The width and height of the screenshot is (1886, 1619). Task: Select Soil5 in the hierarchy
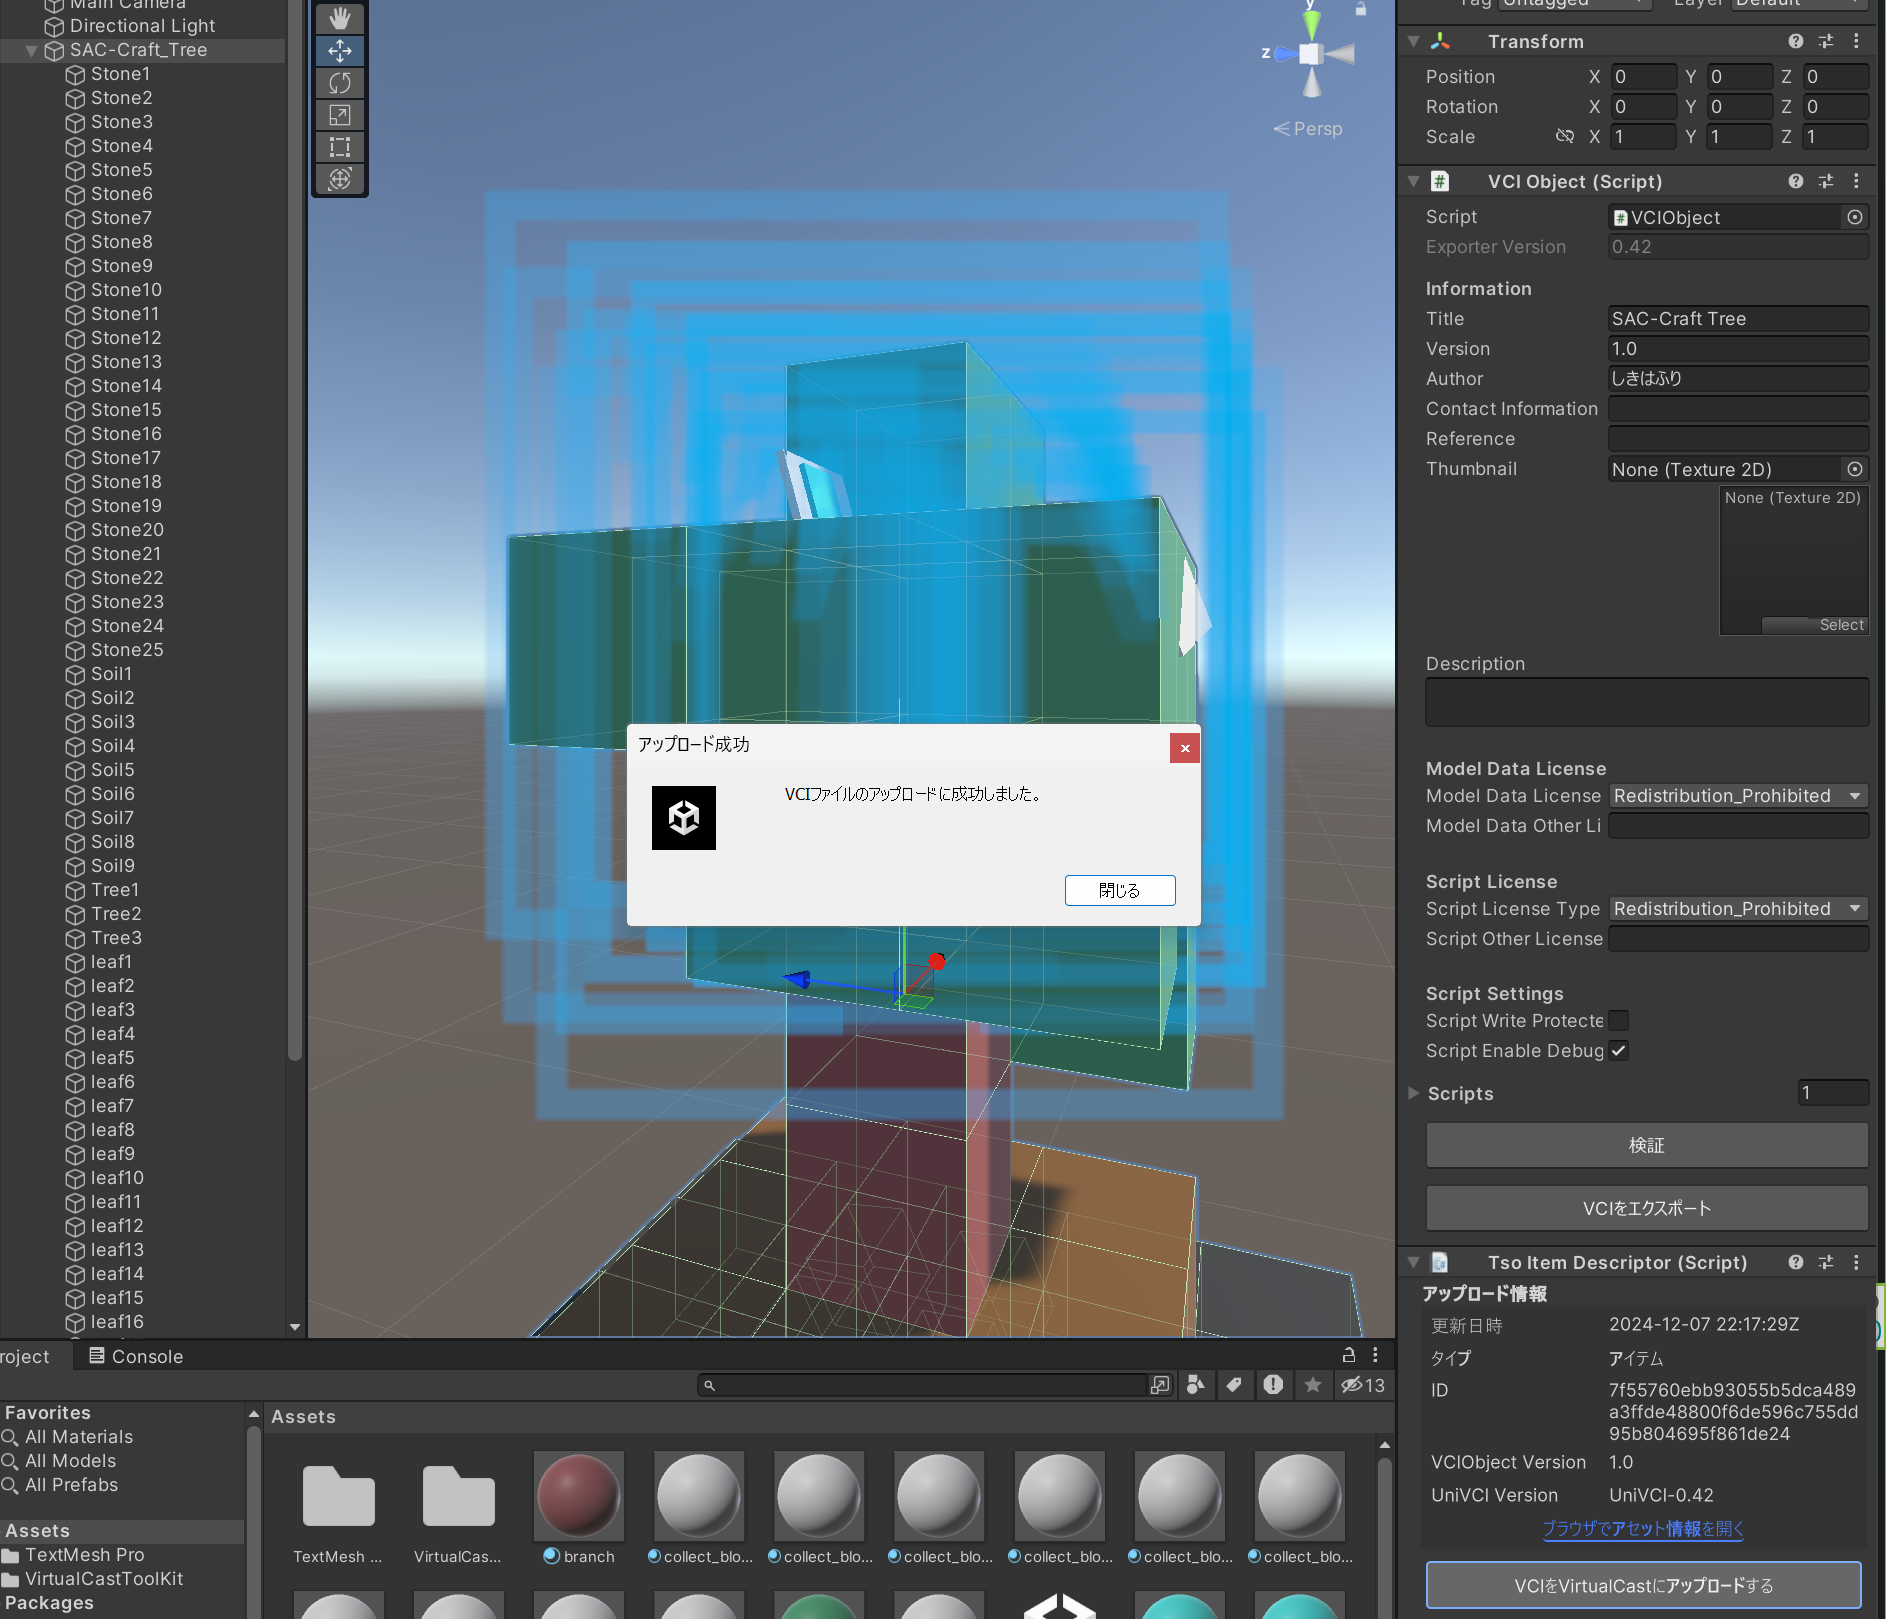[x=112, y=770]
